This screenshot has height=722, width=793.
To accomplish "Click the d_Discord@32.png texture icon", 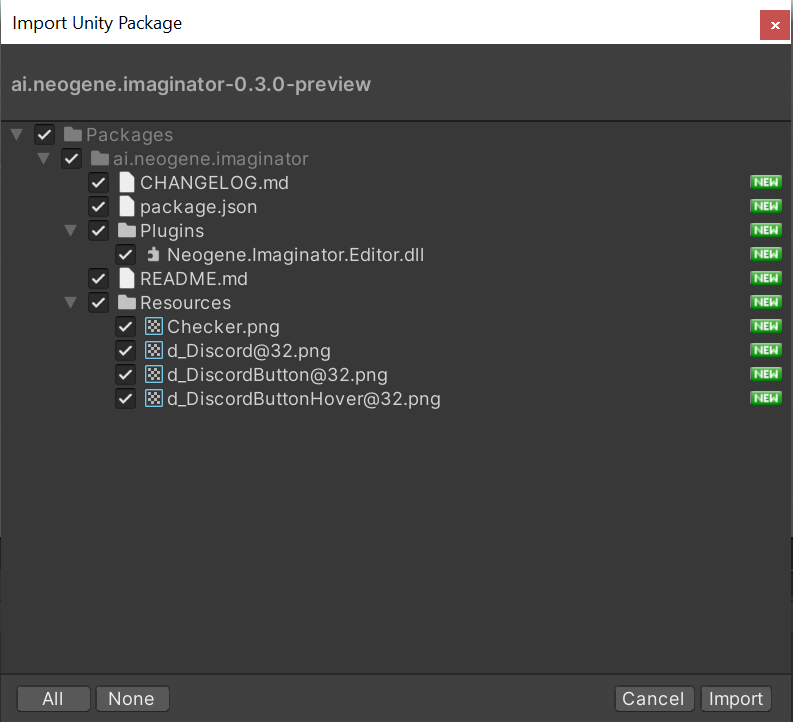I will pyautogui.click(x=154, y=350).
